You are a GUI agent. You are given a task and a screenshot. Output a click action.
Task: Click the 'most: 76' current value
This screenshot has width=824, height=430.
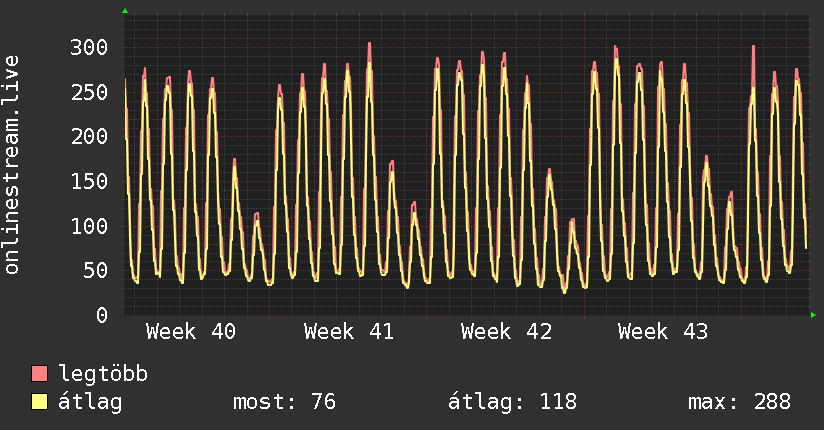284,402
